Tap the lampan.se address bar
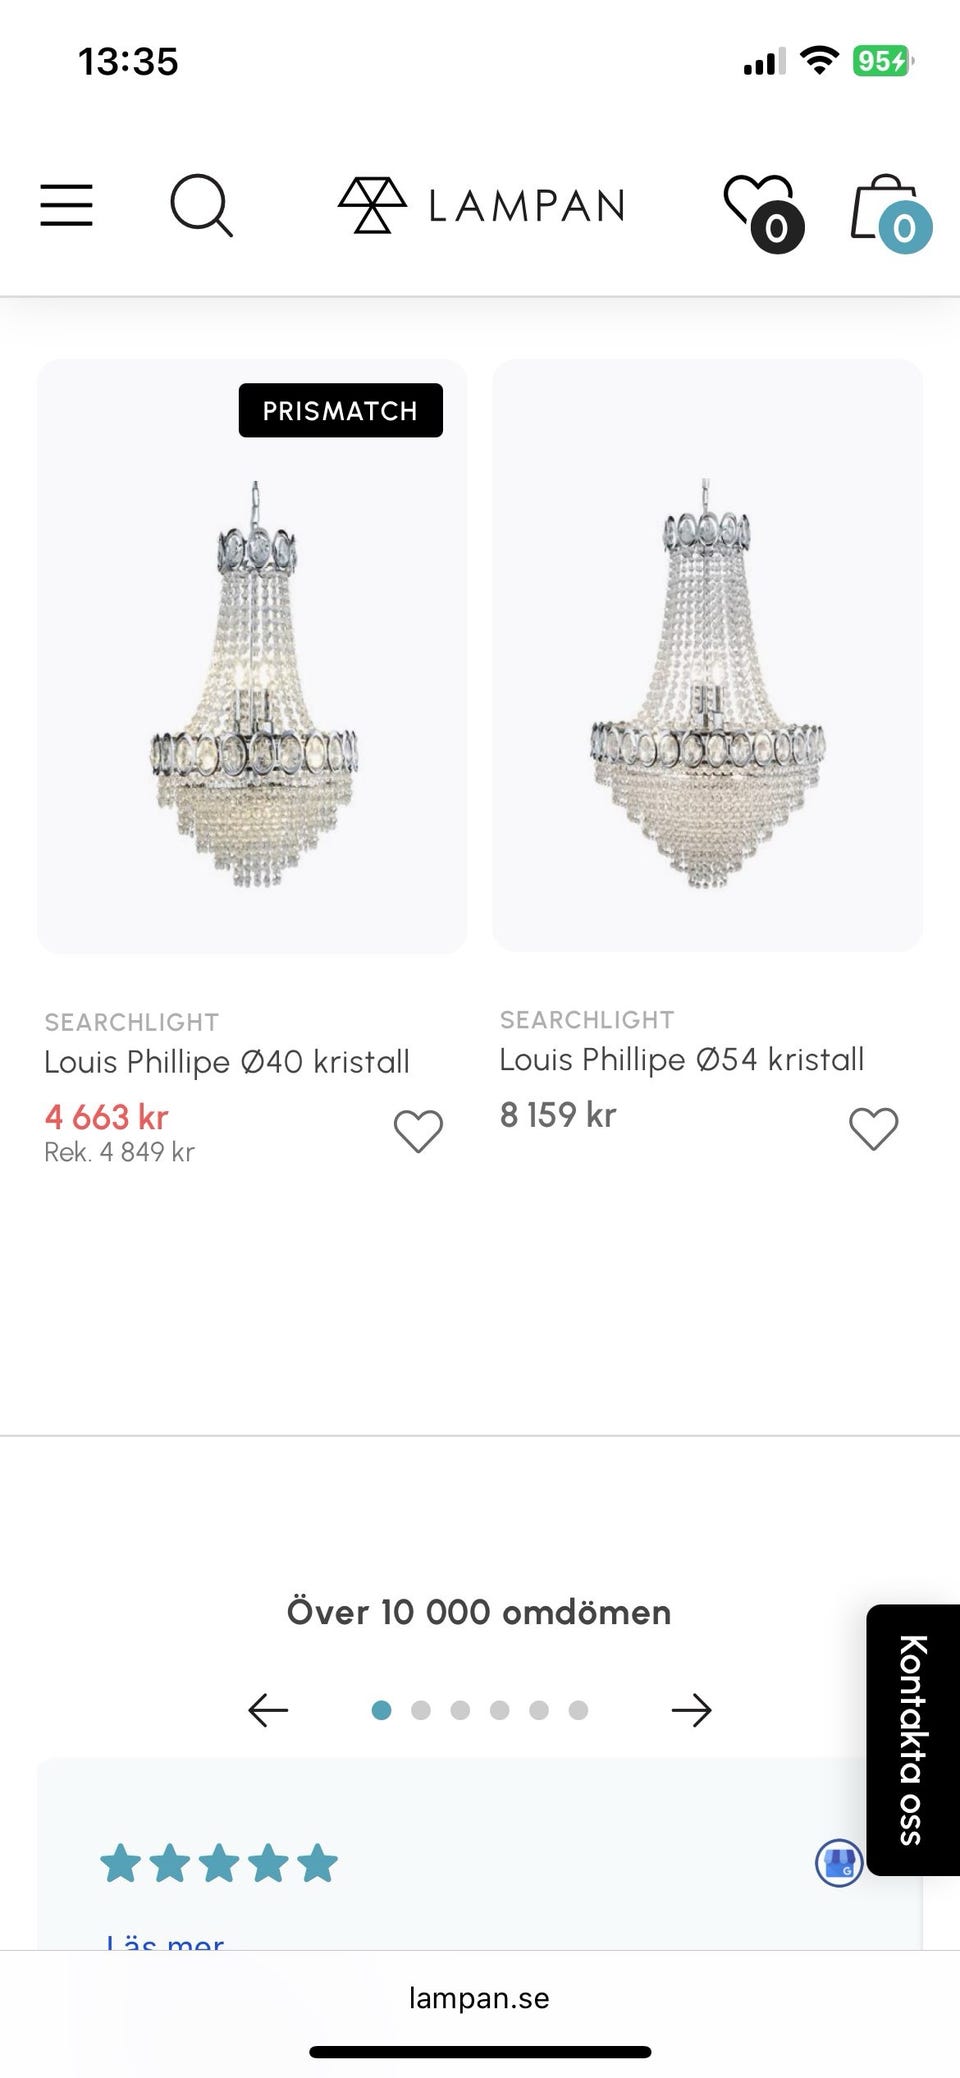The height and width of the screenshot is (2078, 960). pyautogui.click(x=479, y=1998)
